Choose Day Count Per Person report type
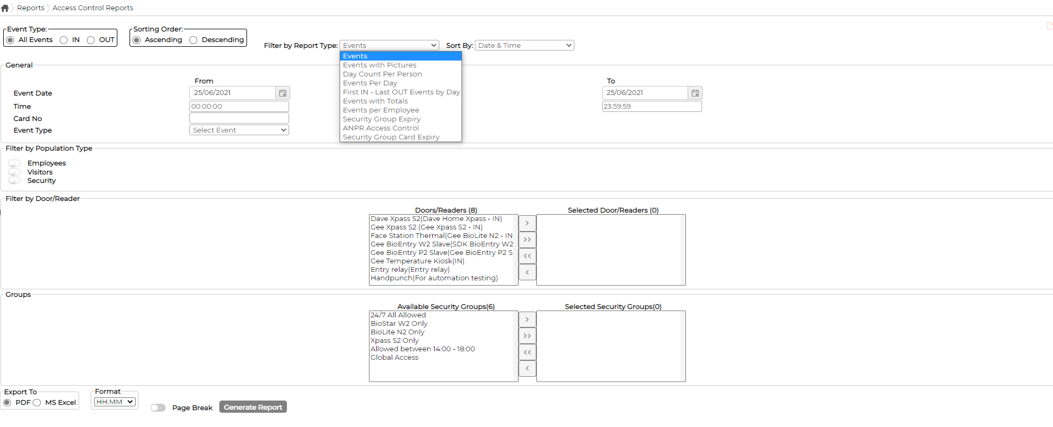 click(401, 74)
